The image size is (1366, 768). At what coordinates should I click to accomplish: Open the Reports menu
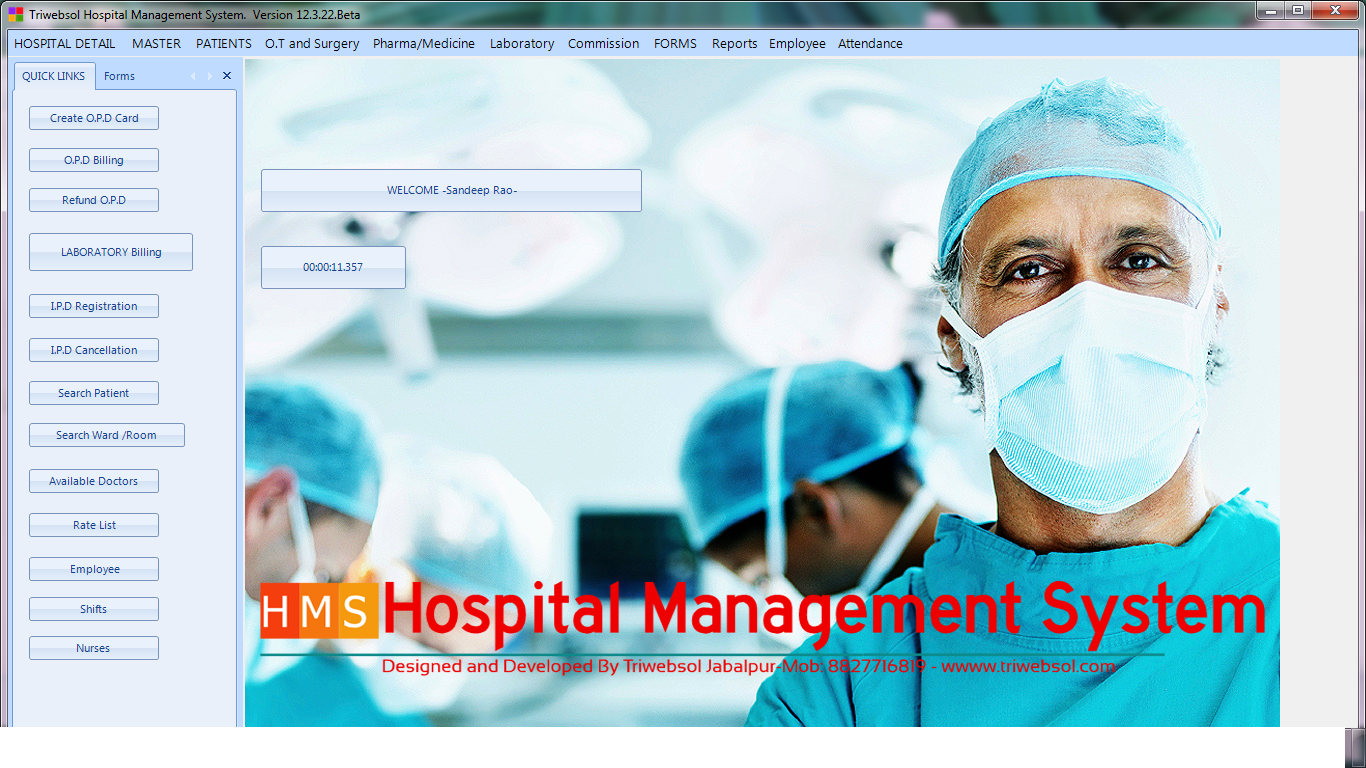734,43
